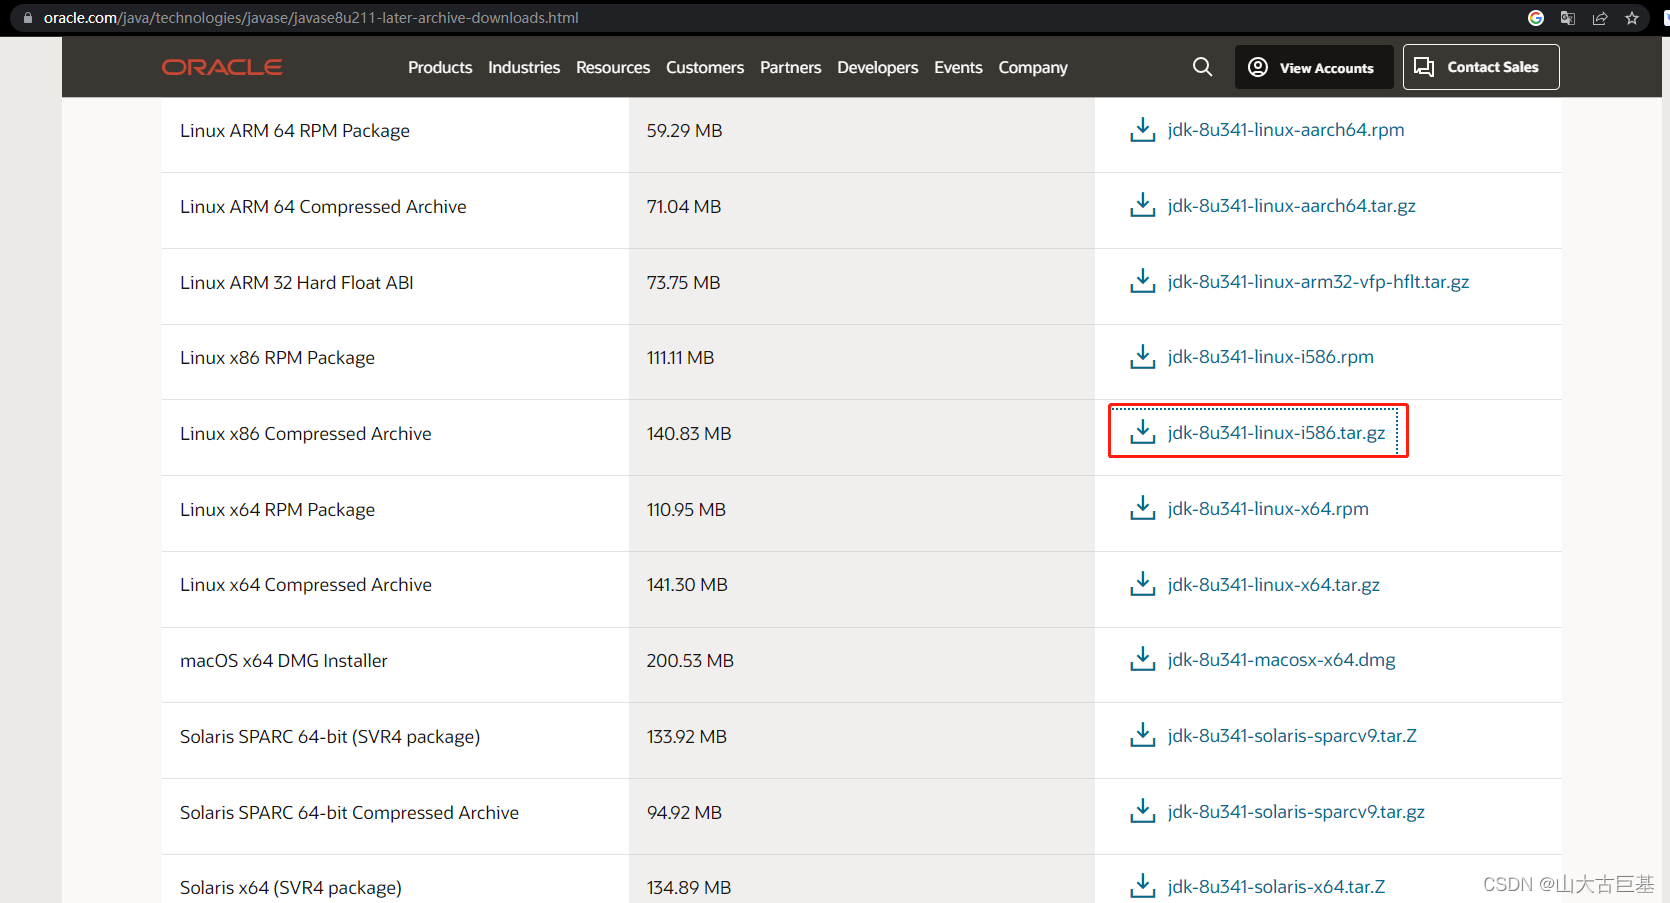1670x903 pixels.
Task: Open the Customers menu
Action: point(705,67)
